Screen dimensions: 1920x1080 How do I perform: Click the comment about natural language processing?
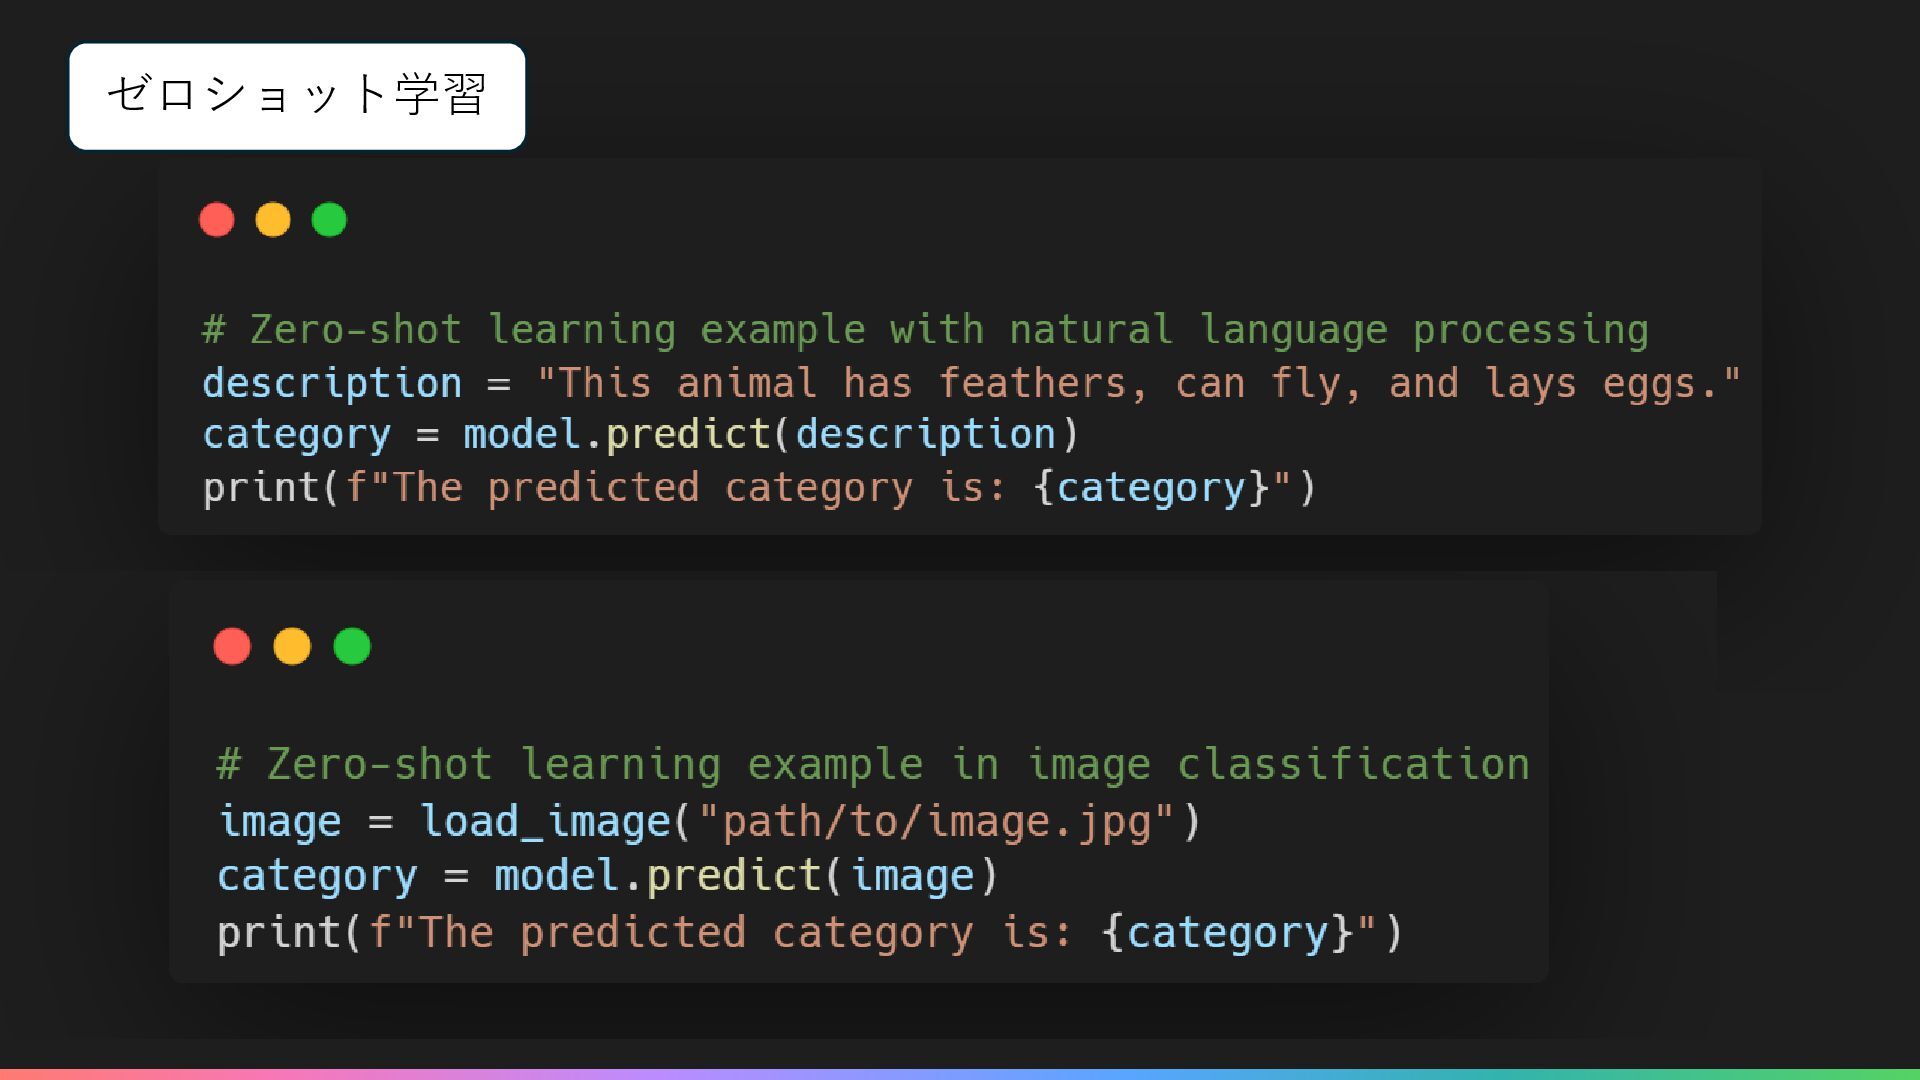(x=925, y=330)
